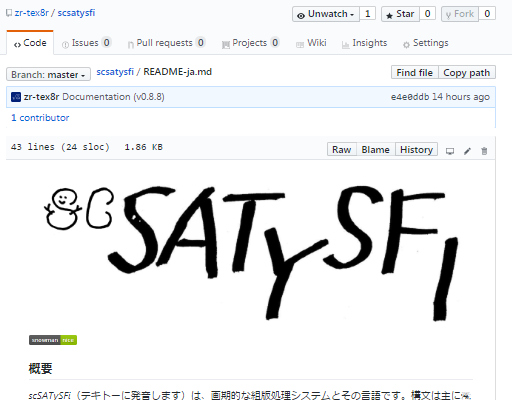
Task: Open the repository Settings tab
Action: (425, 43)
